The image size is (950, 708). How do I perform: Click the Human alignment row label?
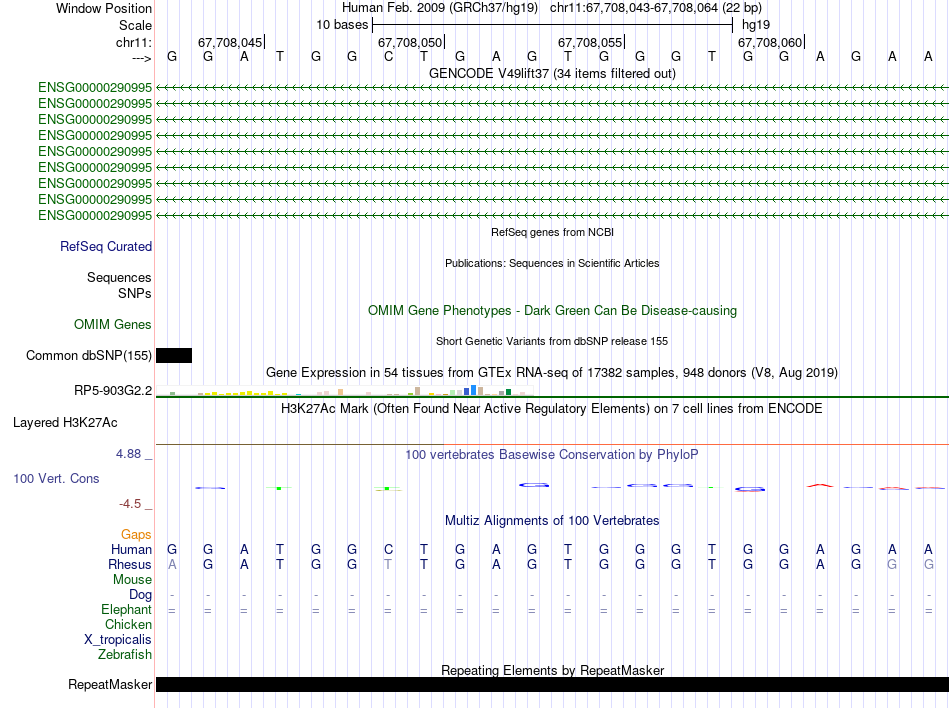coord(131,549)
